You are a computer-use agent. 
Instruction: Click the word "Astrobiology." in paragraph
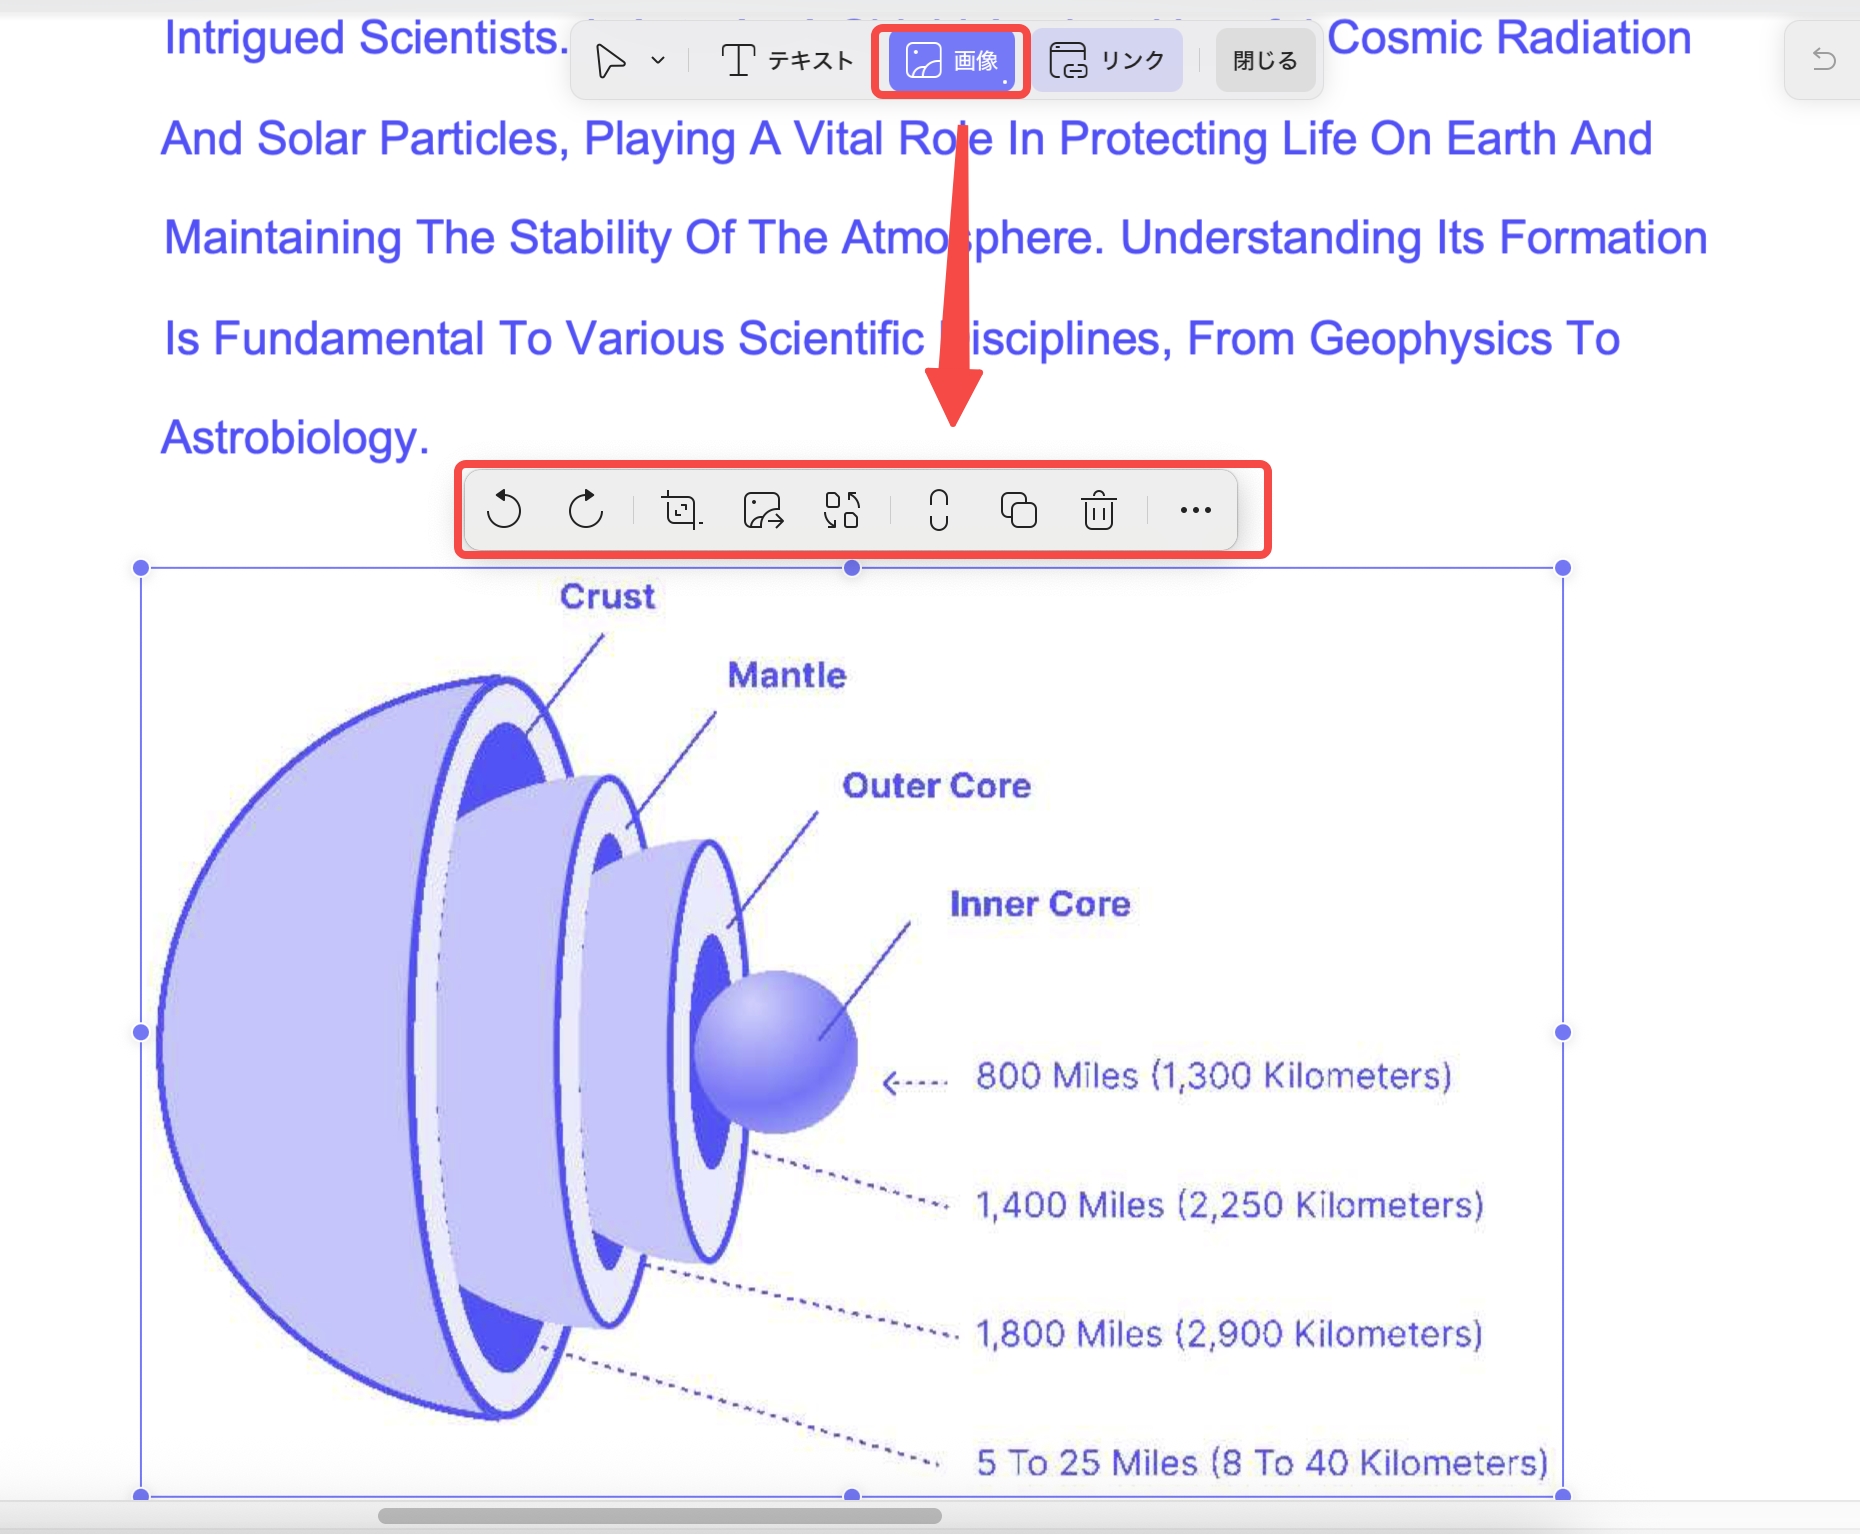pyautogui.click(x=295, y=438)
